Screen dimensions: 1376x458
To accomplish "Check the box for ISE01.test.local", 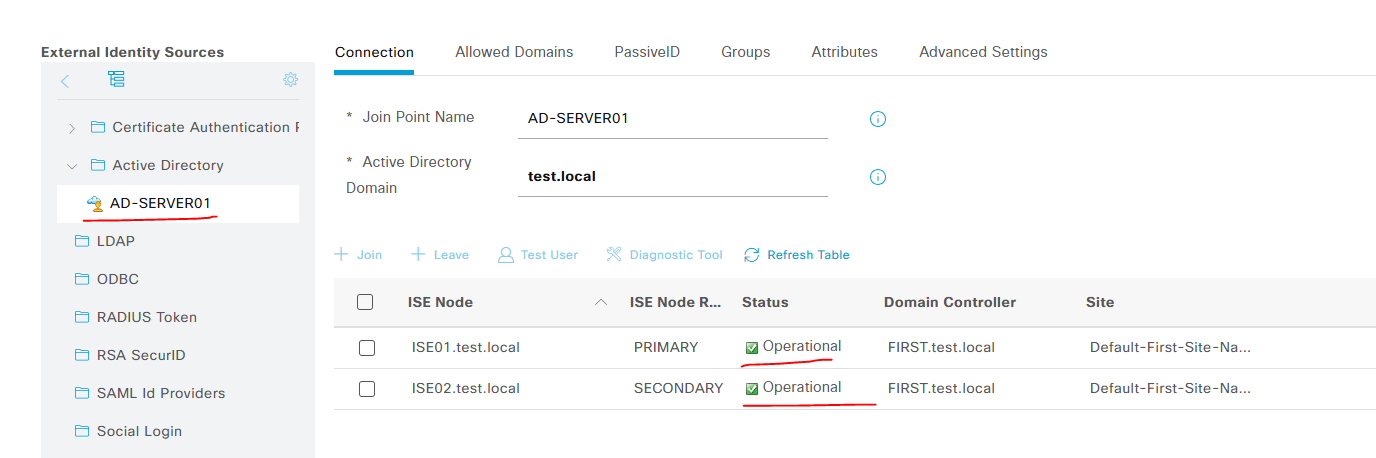I will tap(367, 348).
